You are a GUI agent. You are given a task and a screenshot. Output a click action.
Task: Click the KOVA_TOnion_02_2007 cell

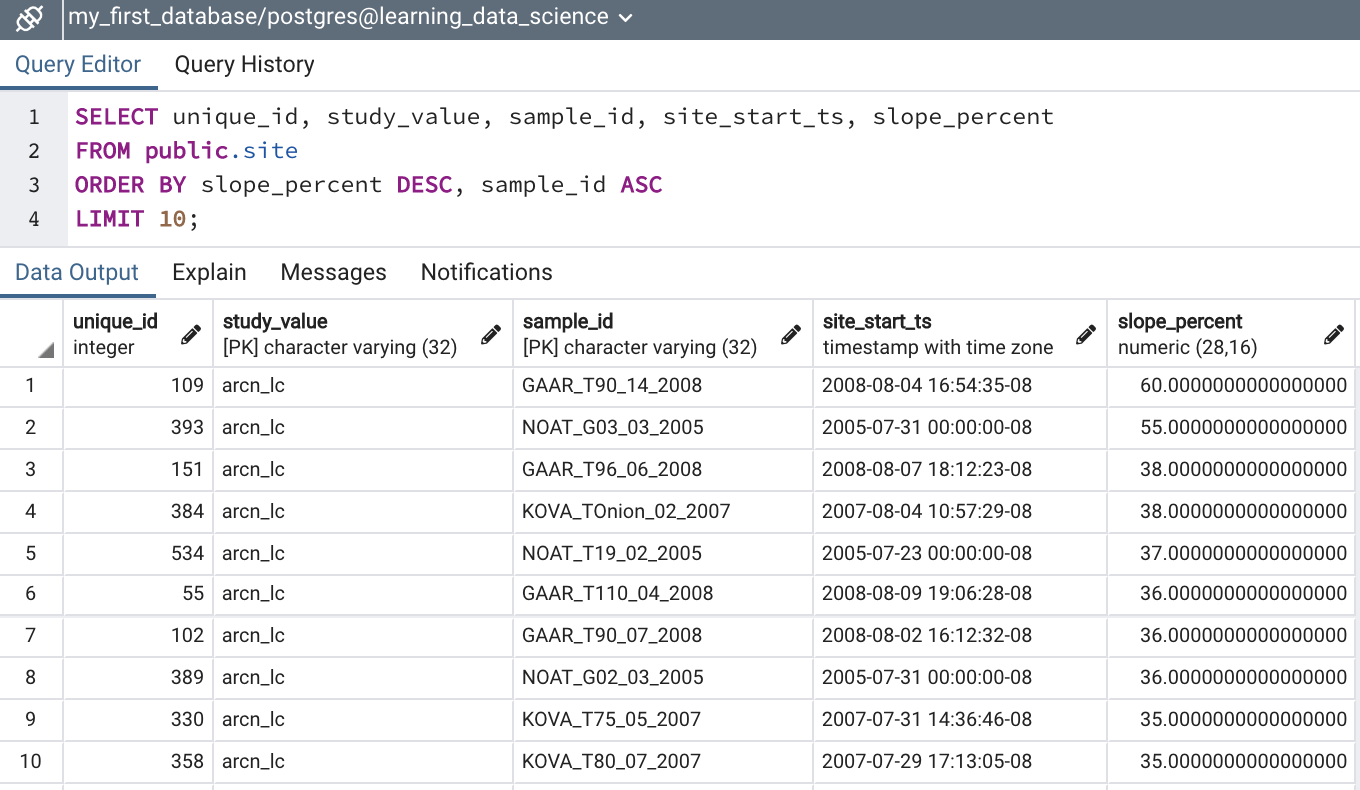626,512
